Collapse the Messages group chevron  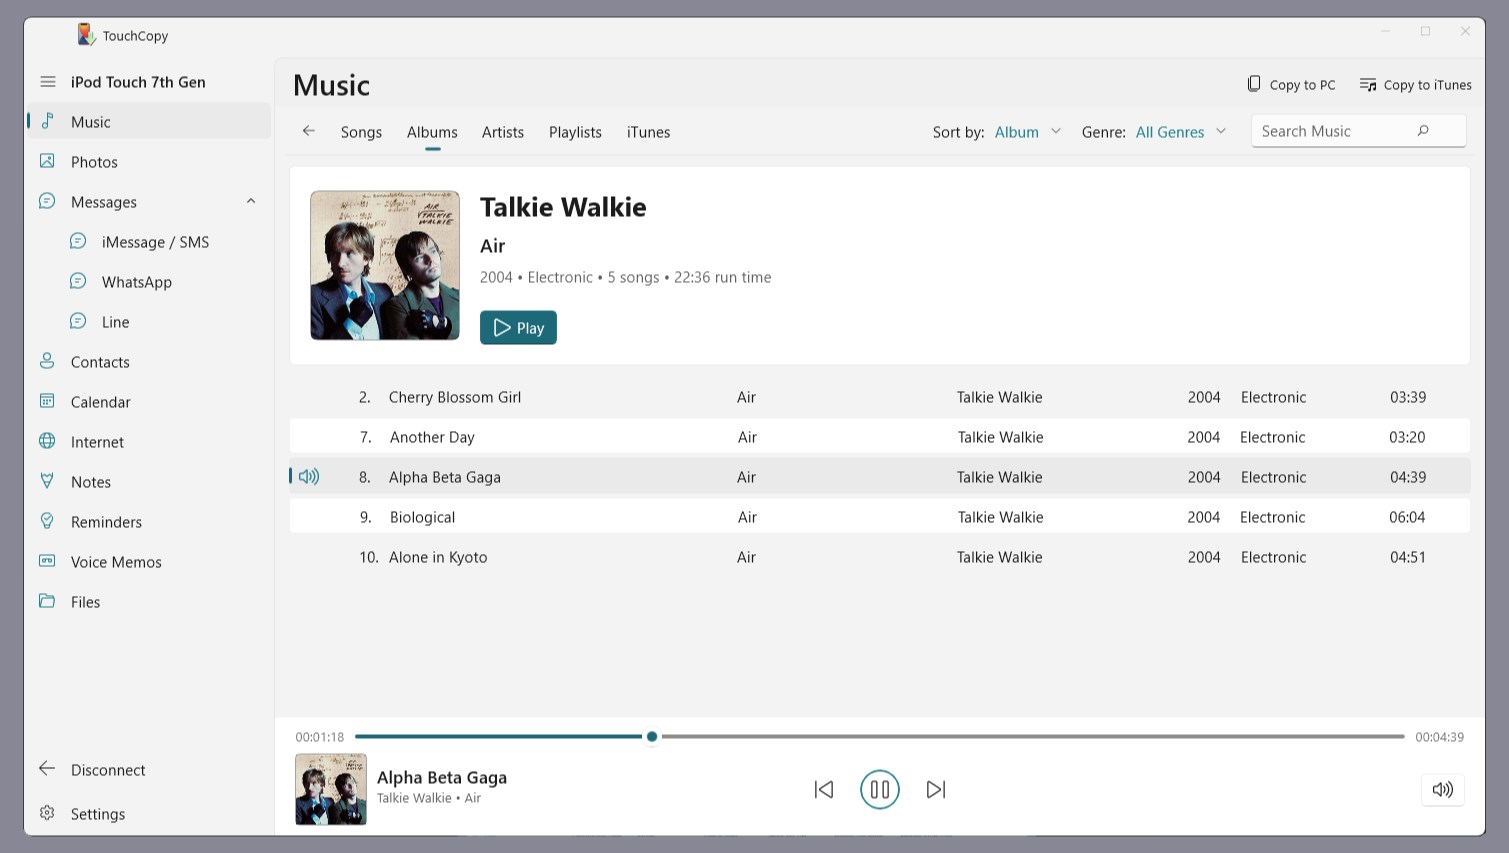coord(251,201)
